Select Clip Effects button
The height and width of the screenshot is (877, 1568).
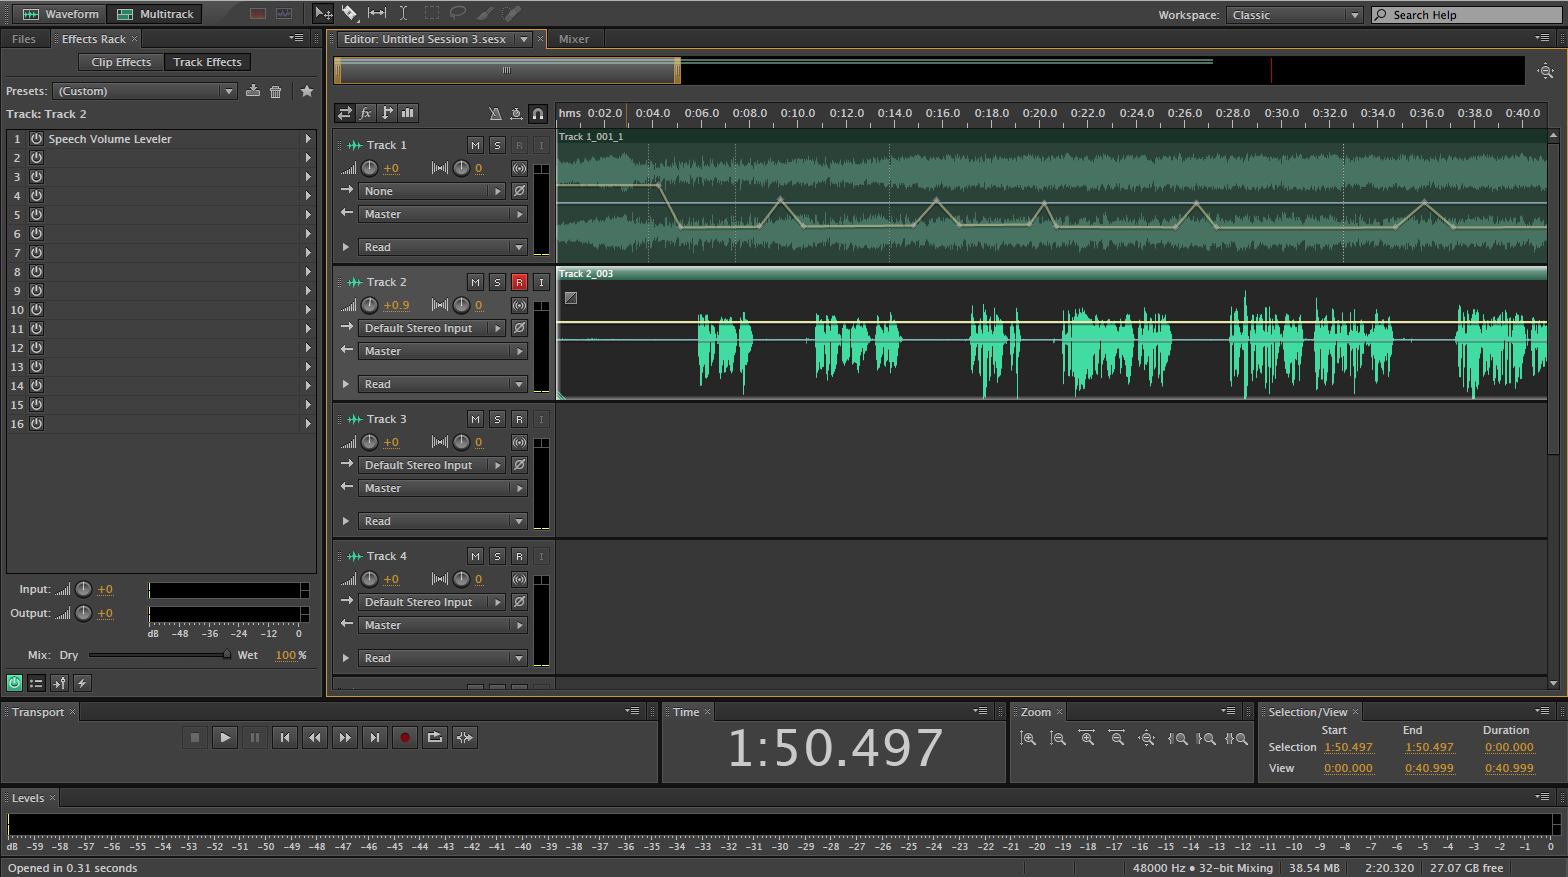coord(121,62)
